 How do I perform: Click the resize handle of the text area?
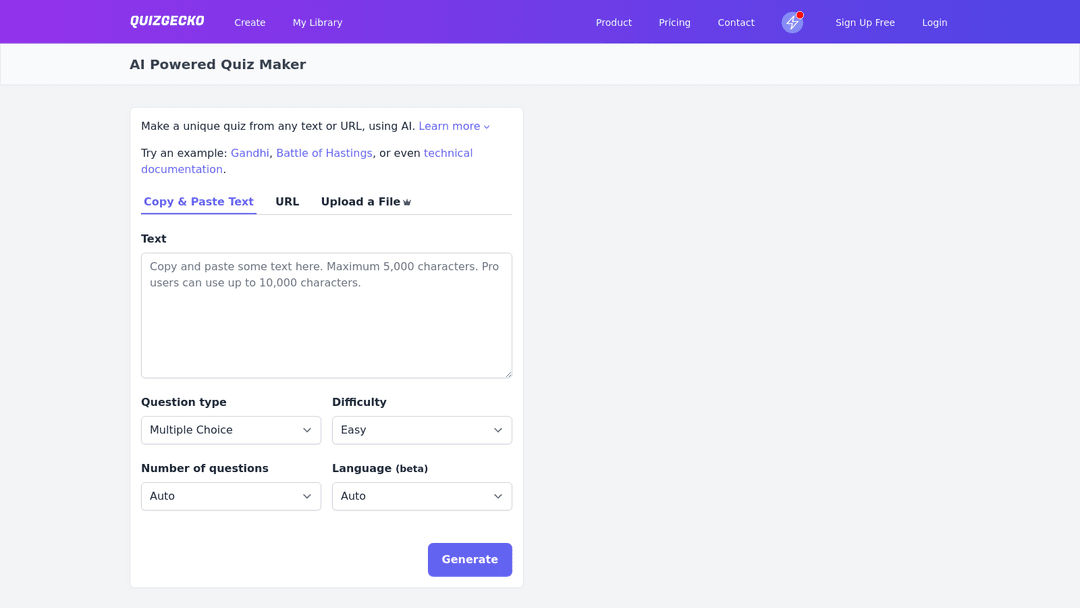point(508,374)
